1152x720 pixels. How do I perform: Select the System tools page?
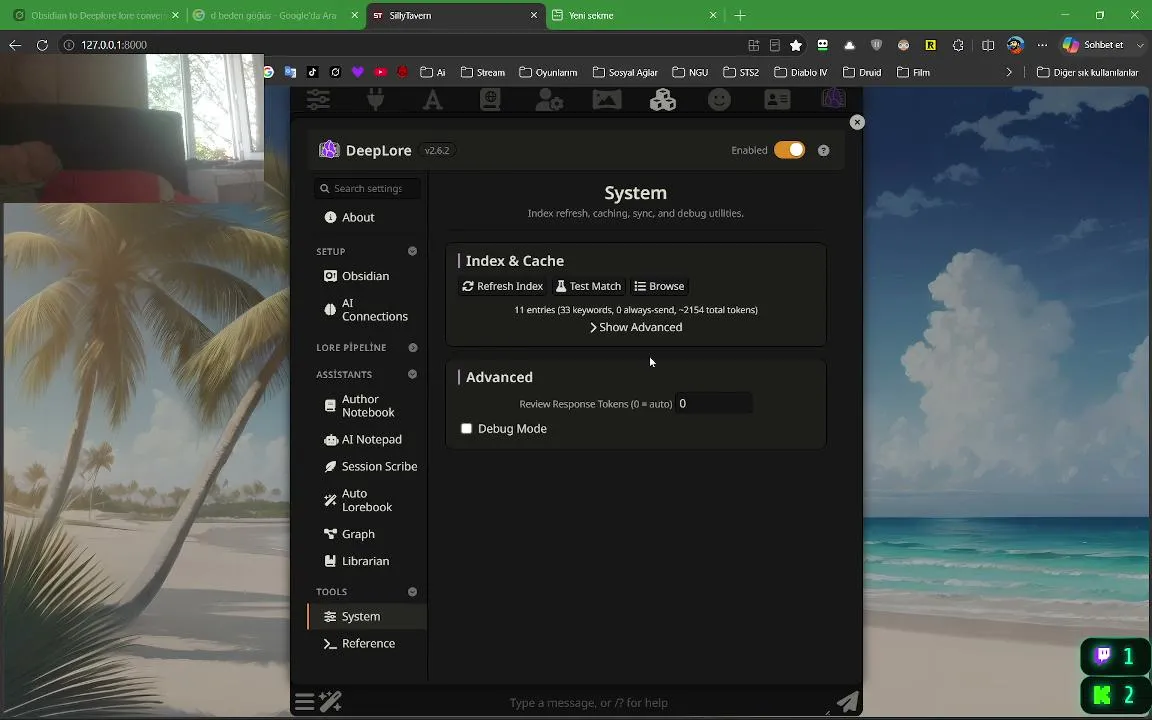(367, 616)
